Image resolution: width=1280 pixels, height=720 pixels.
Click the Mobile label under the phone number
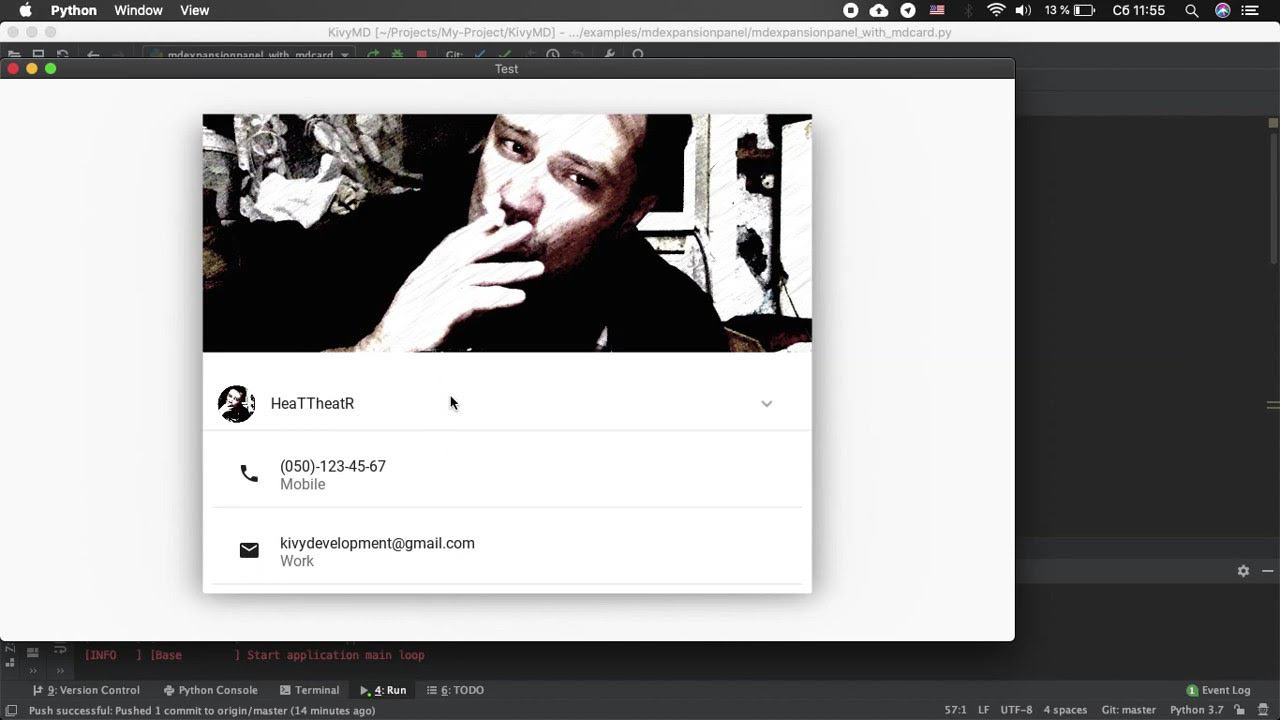[x=303, y=484]
